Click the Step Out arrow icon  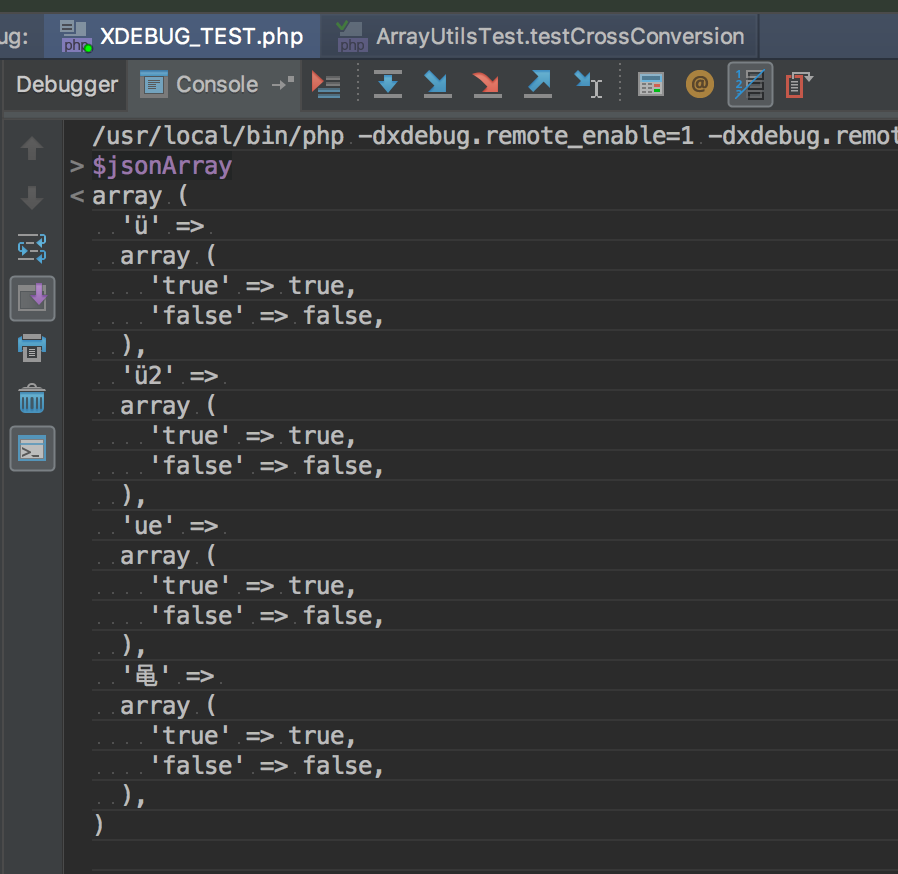tap(538, 85)
